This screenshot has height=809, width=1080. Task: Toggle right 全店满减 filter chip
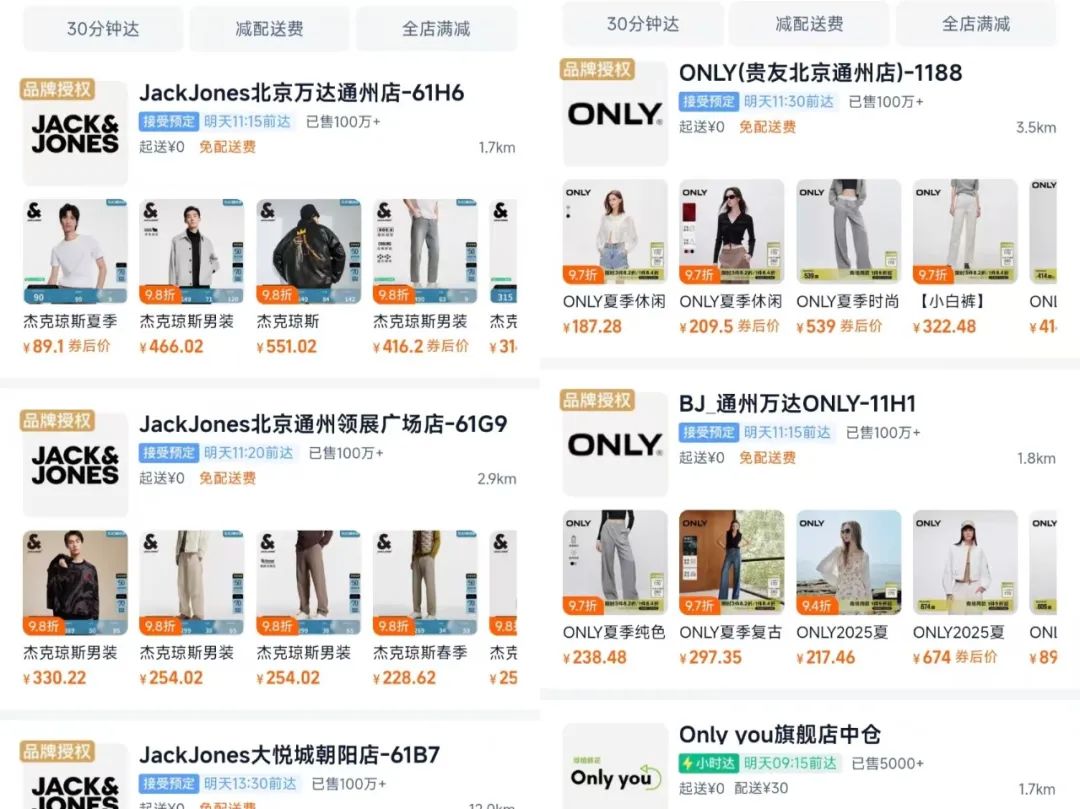[x=976, y=24]
